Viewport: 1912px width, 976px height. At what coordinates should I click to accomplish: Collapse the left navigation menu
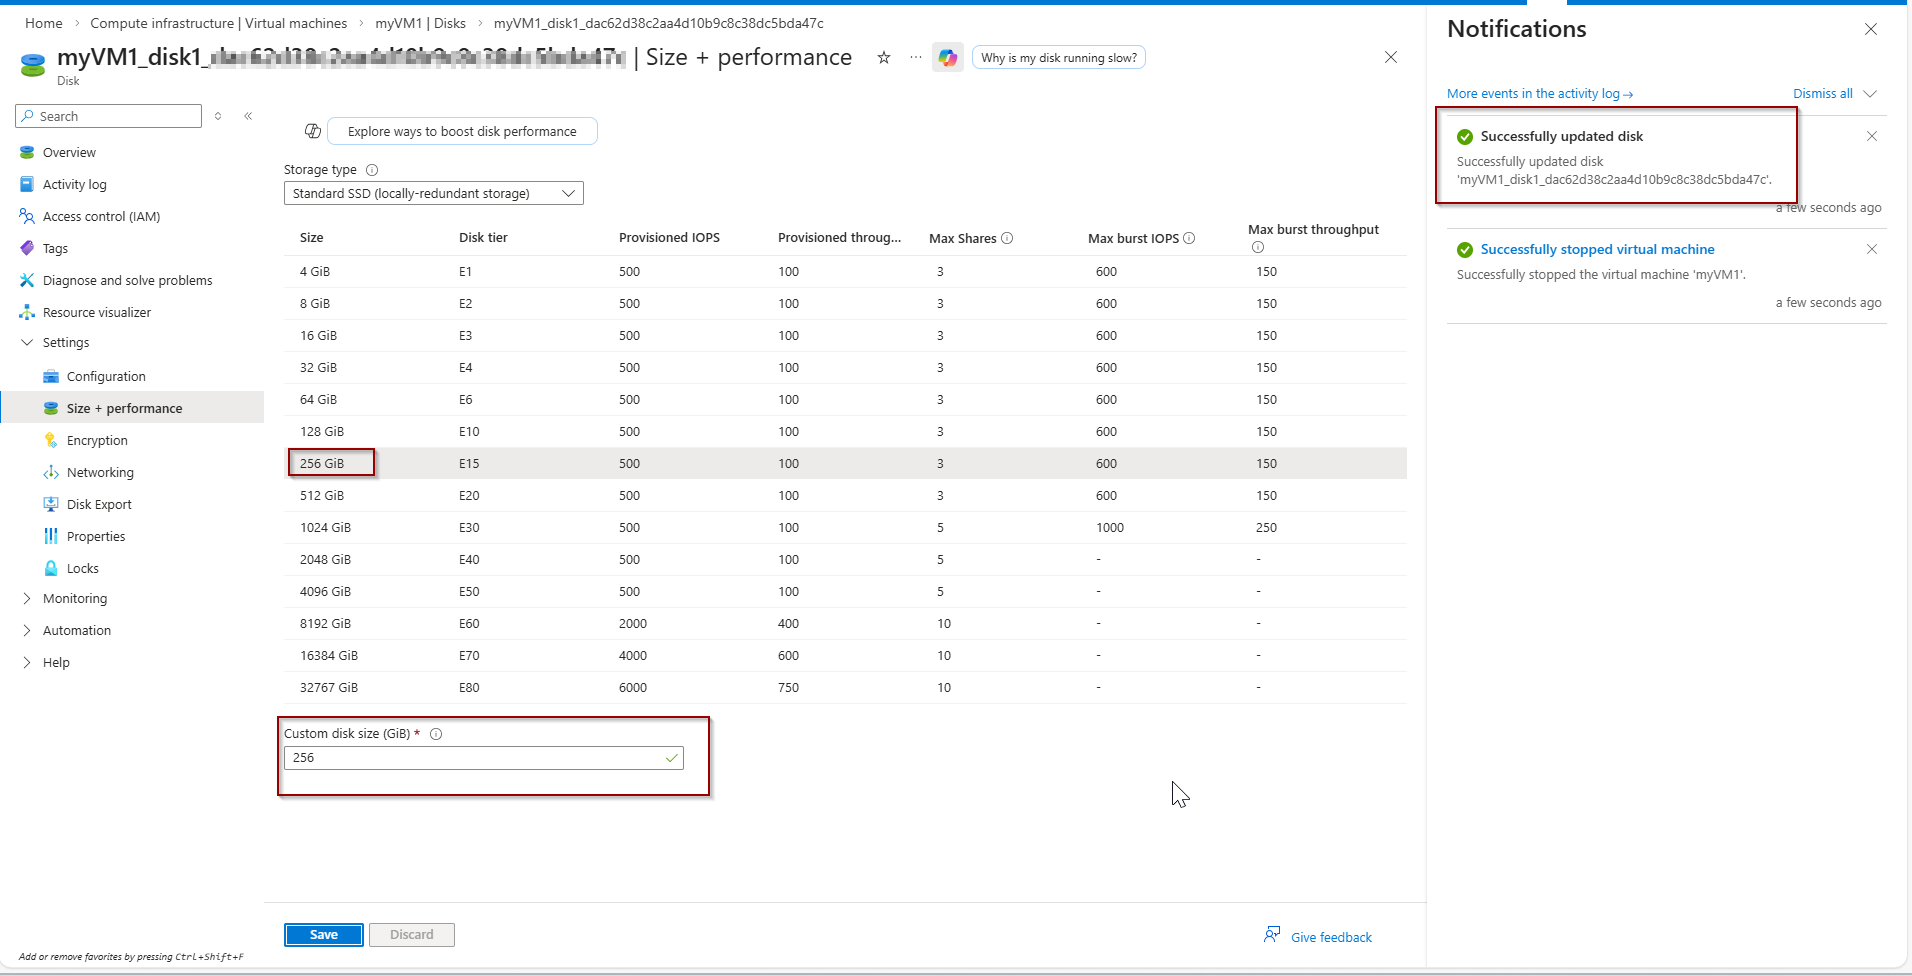(x=248, y=116)
